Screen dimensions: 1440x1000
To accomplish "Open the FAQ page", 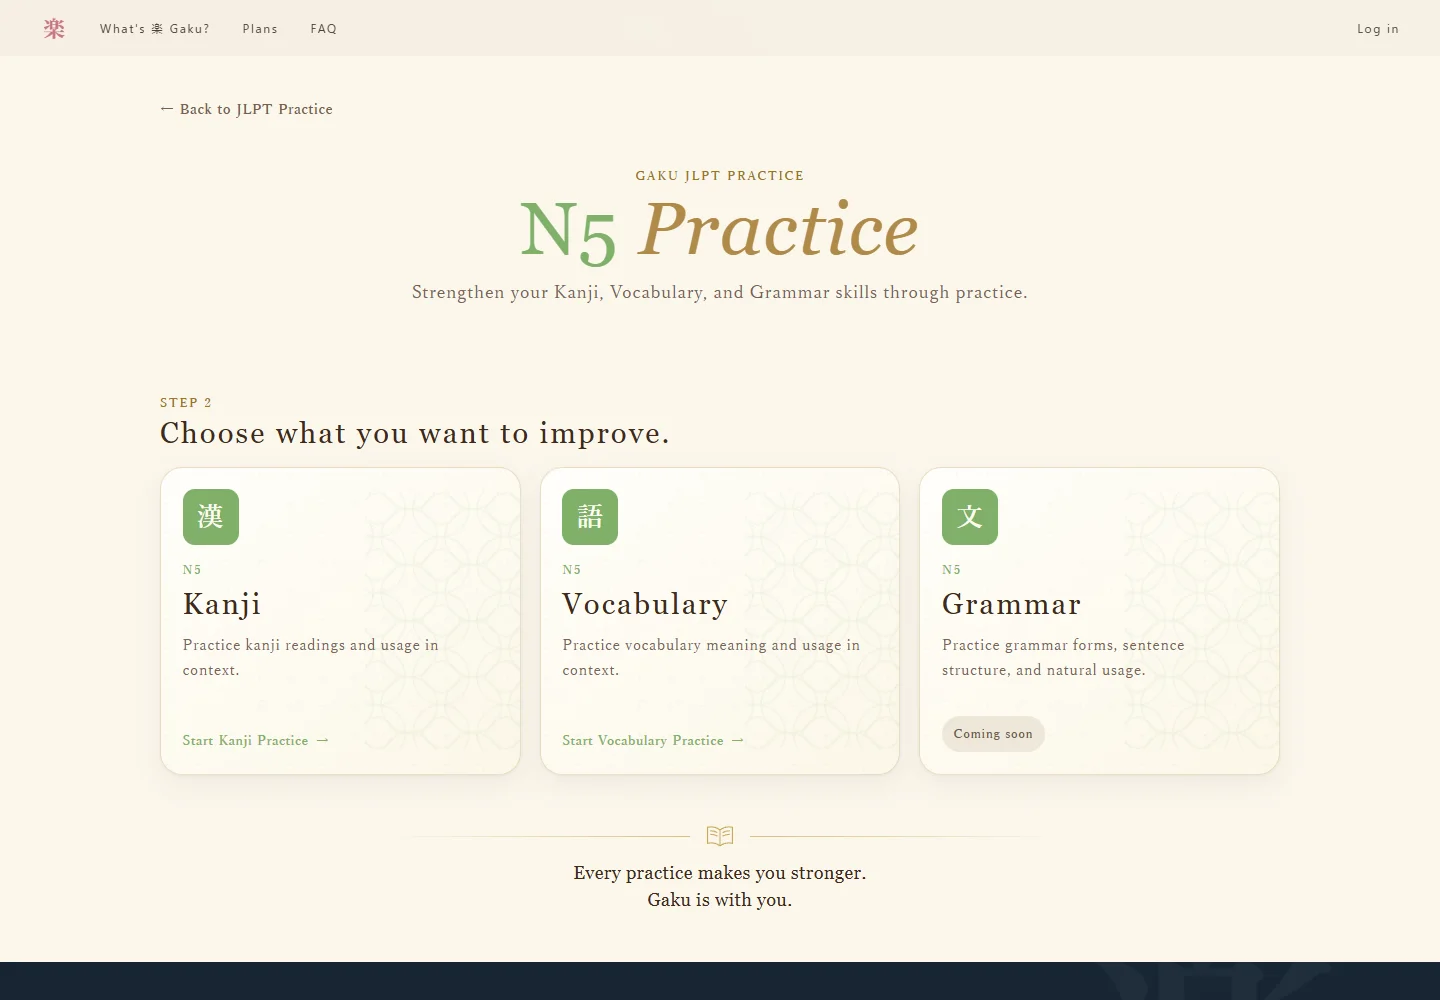I will tap(324, 29).
